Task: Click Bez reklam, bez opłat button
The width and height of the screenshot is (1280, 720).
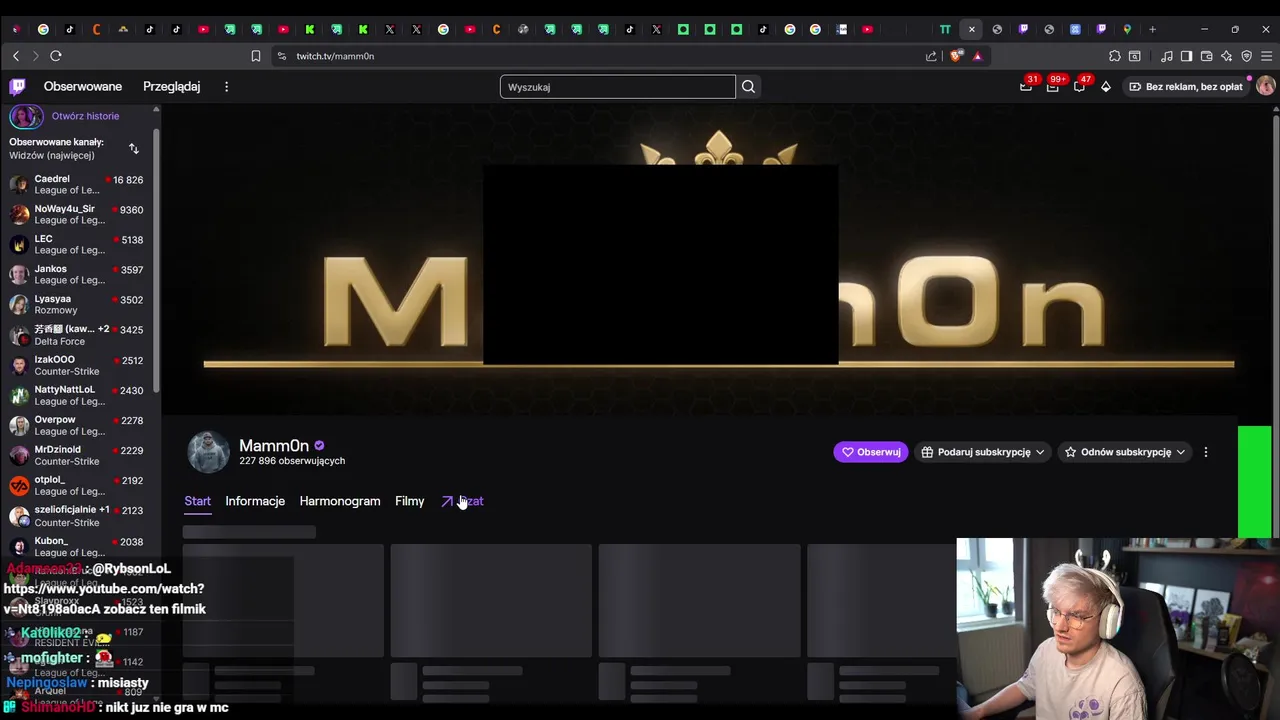Action: (1186, 87)
